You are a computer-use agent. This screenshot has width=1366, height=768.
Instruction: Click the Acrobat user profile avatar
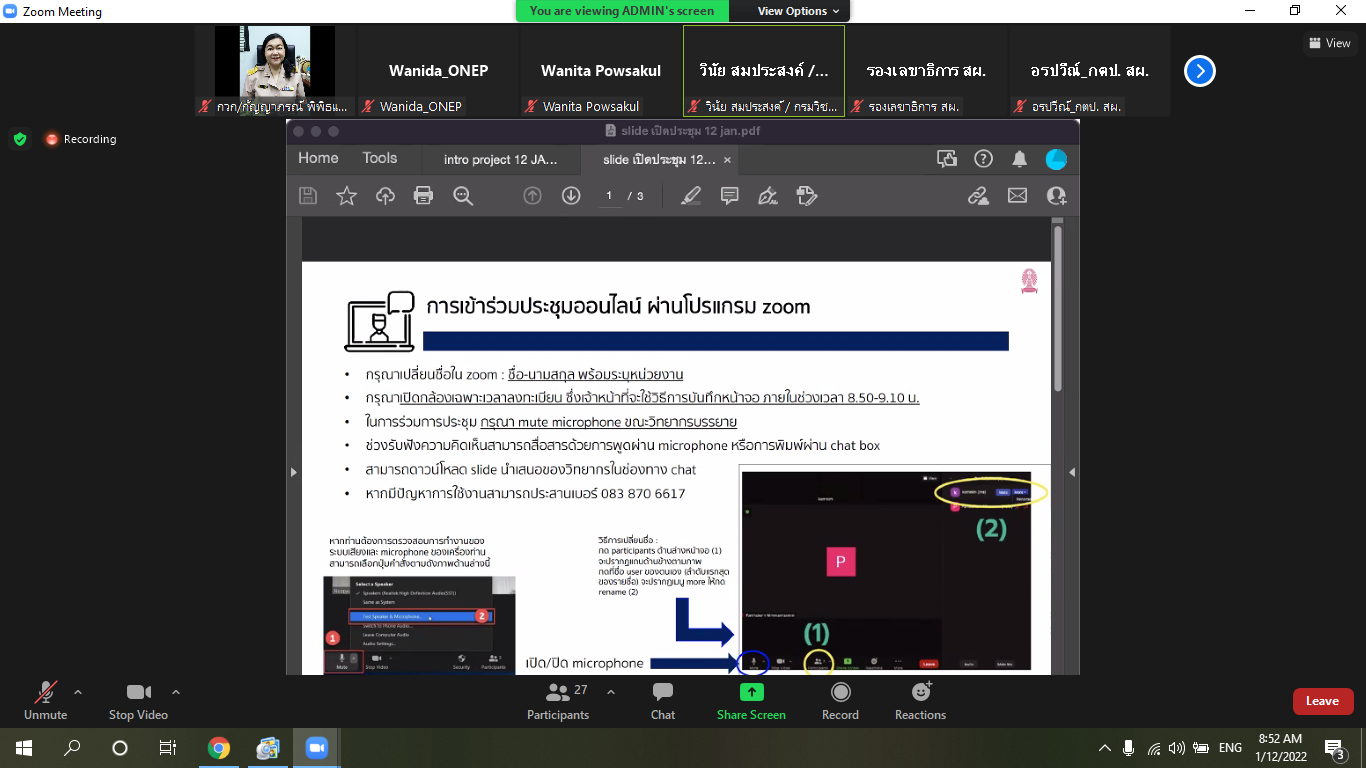1056,159
